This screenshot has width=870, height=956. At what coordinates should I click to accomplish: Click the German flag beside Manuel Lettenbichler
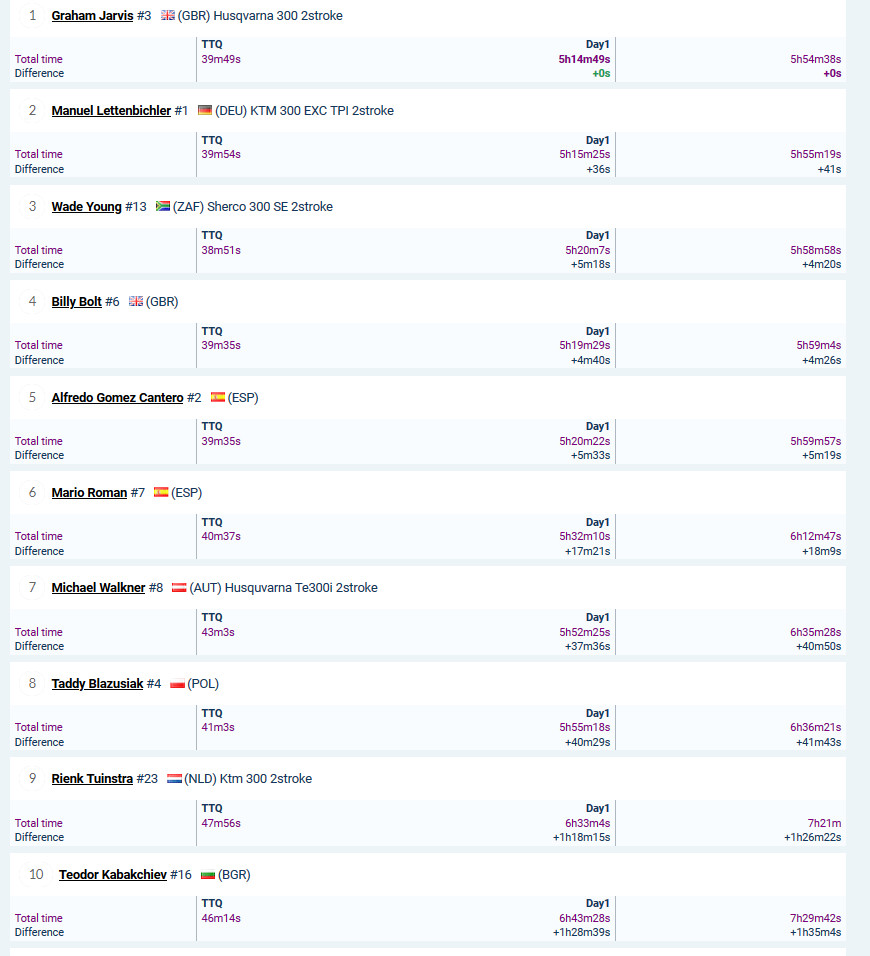click(205, 110)
